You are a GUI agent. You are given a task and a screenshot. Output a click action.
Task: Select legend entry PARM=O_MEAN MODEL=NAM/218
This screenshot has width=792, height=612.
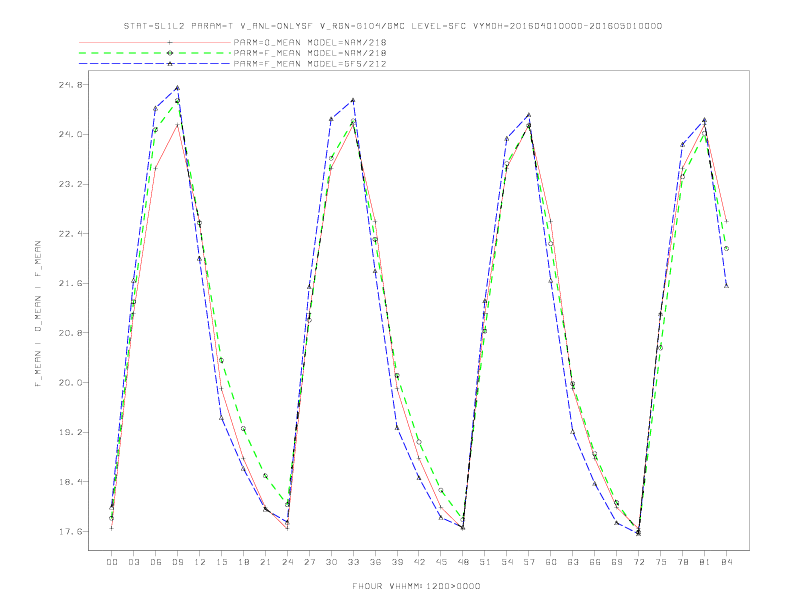310,42
